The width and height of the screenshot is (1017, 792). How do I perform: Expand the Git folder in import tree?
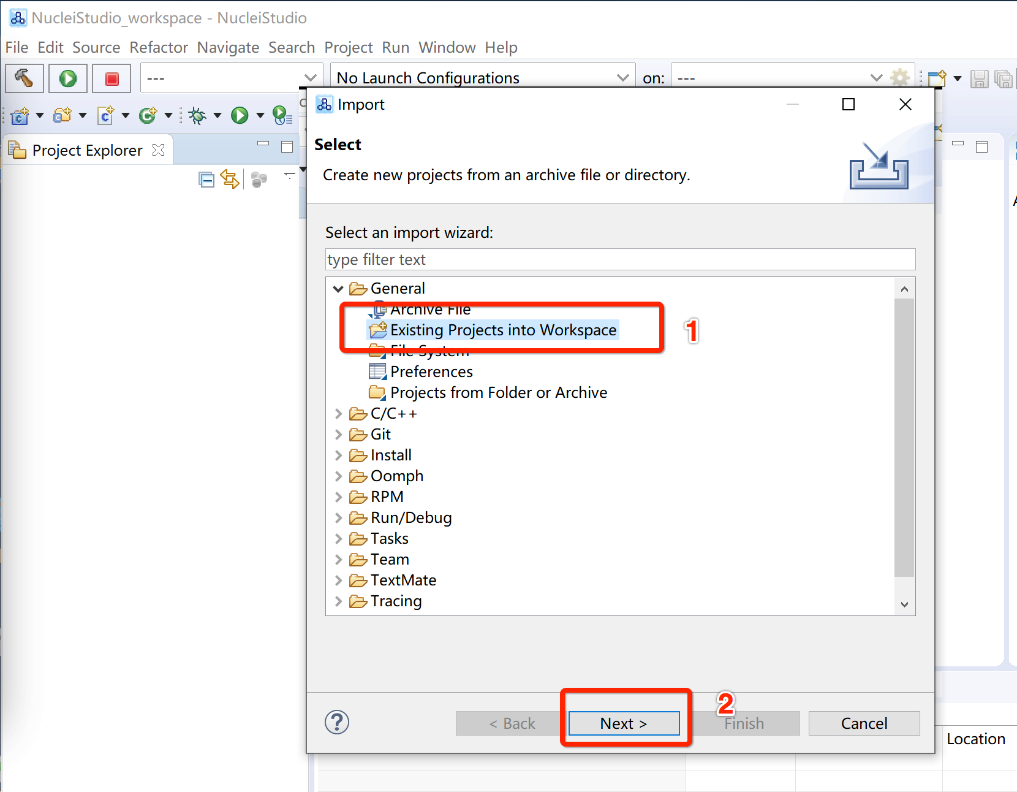(x=338, y=434)
